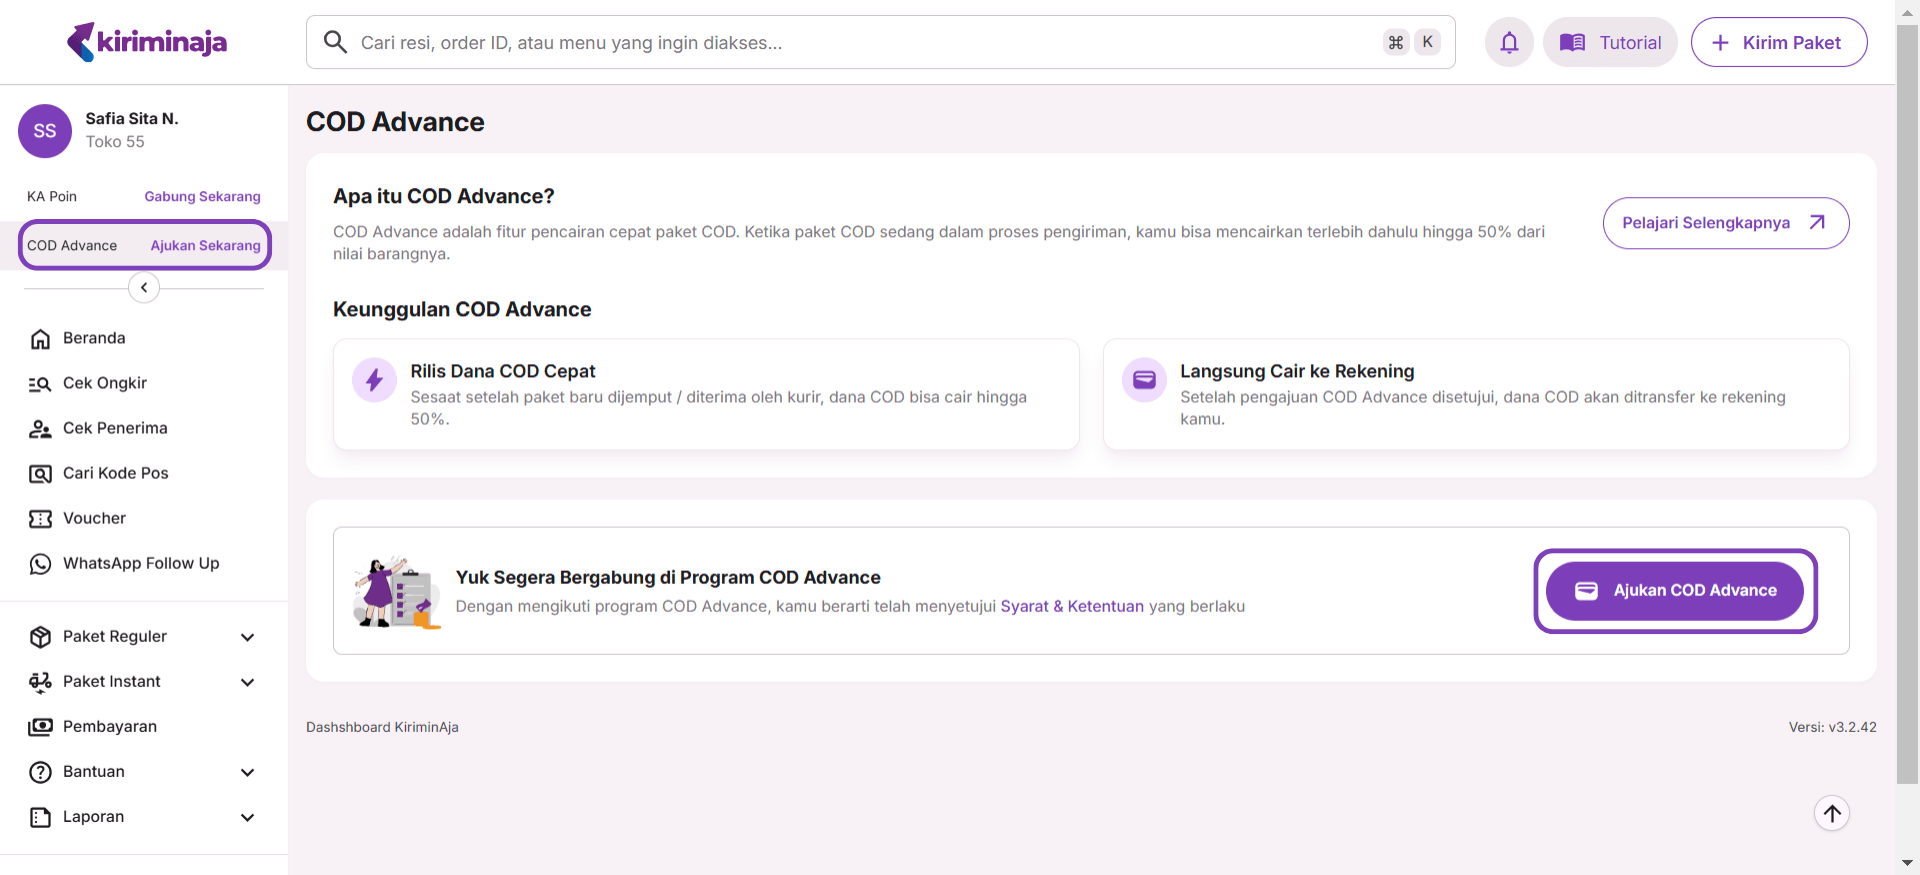This screenshot has width=1920, height=875.
Task: Open Beranda from the sidebar
Action: [94, 338]
